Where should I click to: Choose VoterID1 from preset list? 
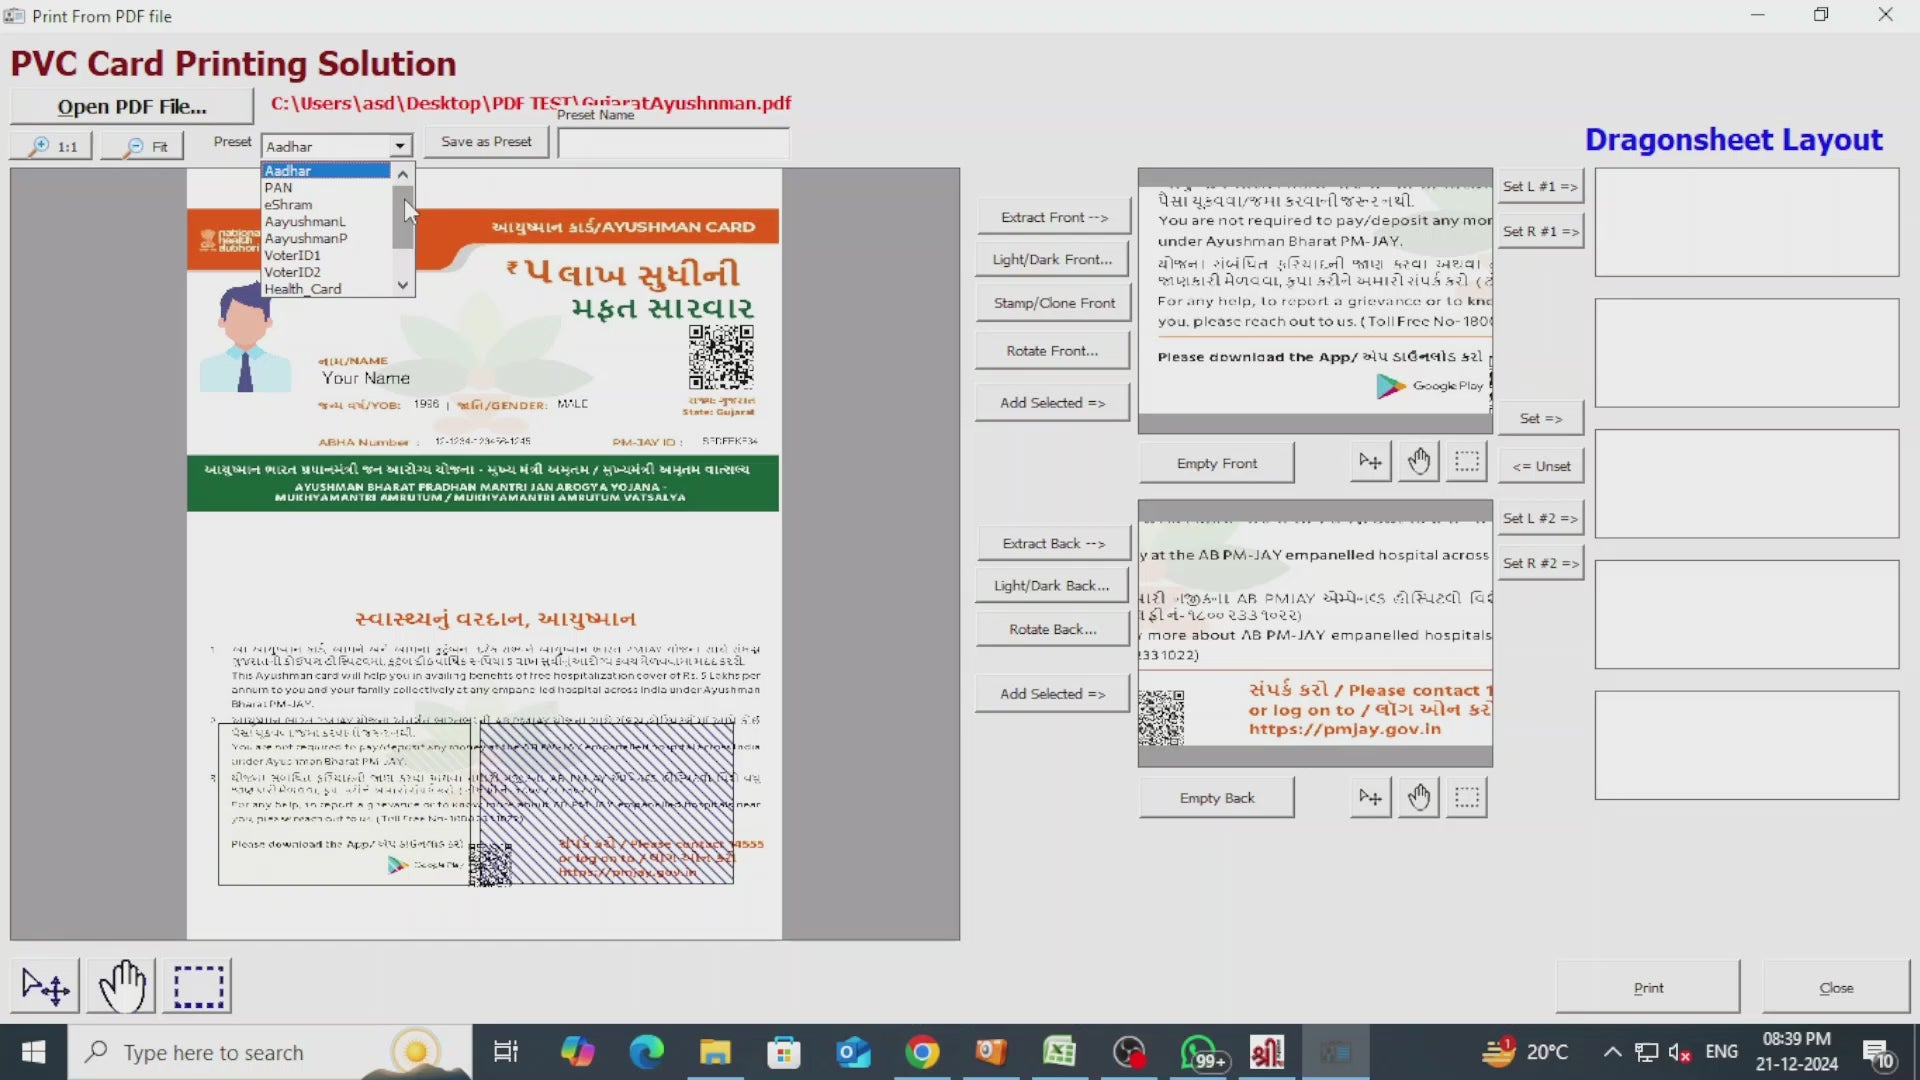coord(292,255)
